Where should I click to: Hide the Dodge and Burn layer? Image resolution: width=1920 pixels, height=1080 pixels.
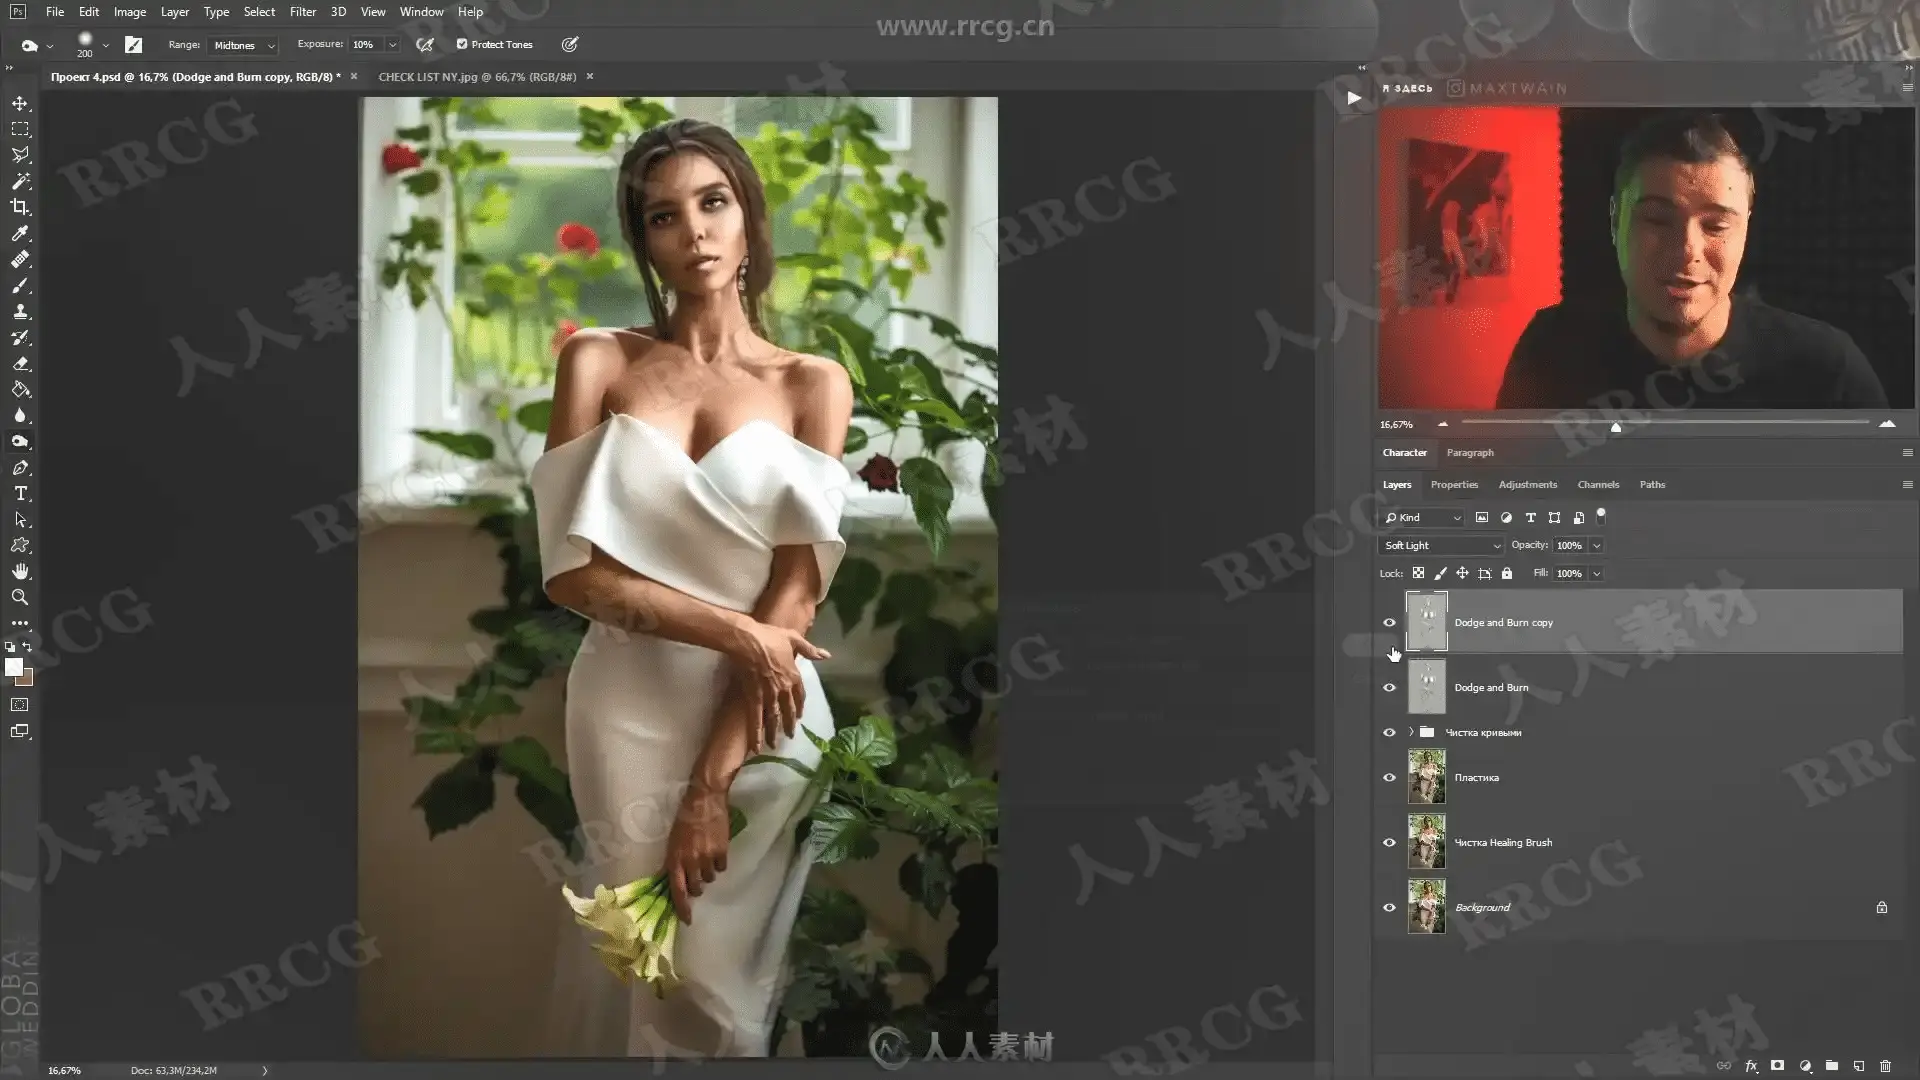1389,688
